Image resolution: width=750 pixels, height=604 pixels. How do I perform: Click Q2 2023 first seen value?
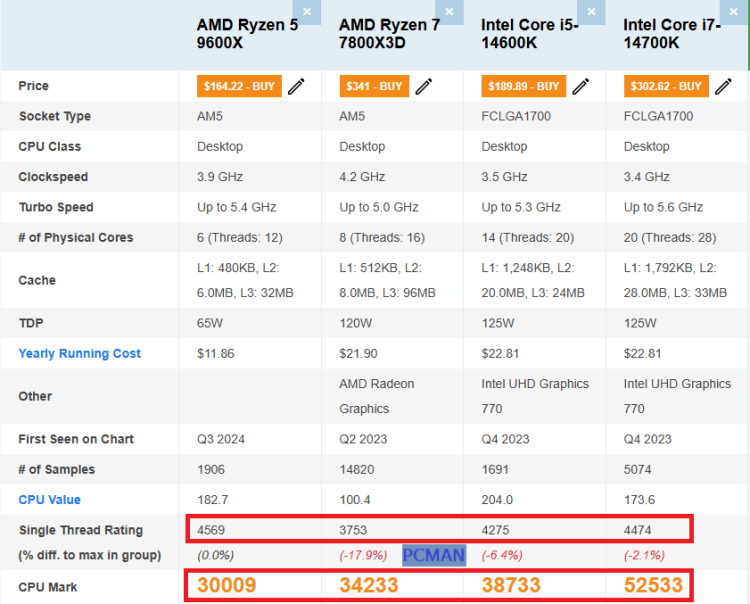coord(363,439)
